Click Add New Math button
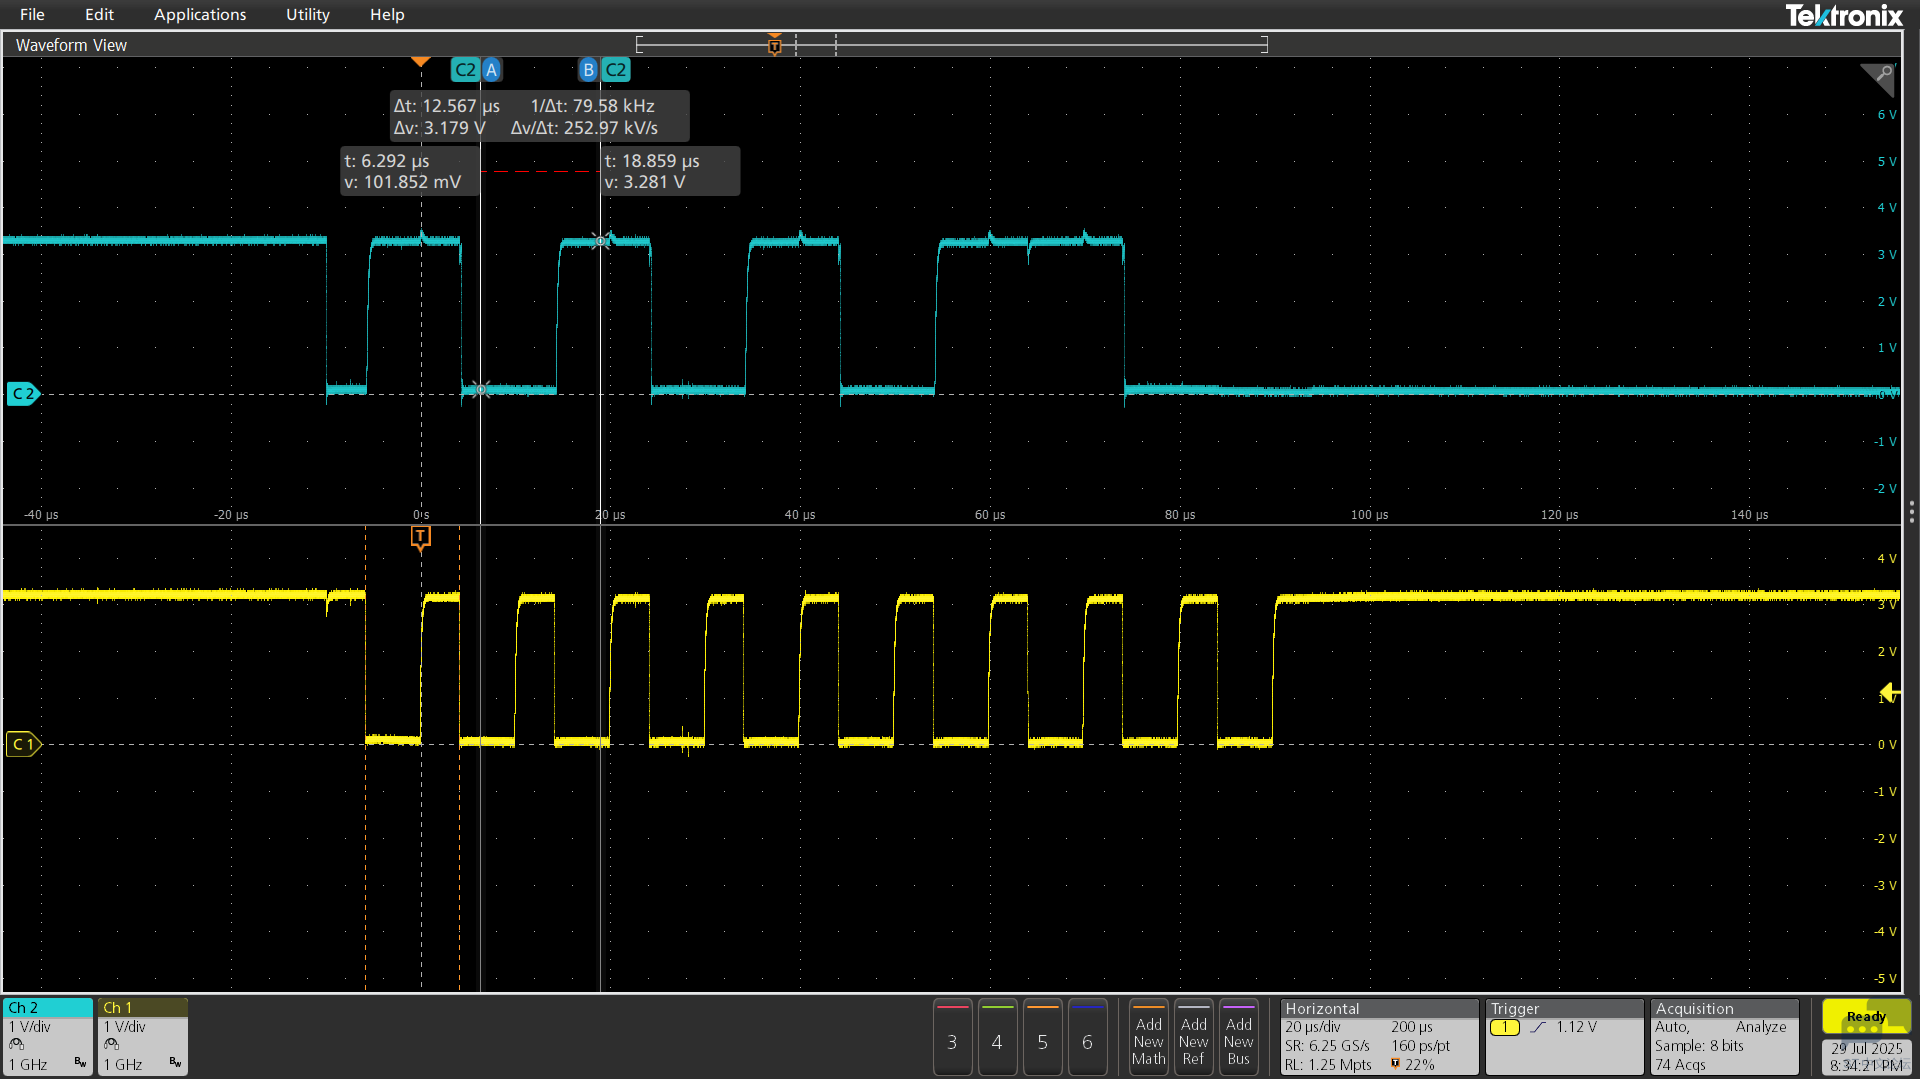Viewport: 1920px width, 1079px height. tap(1149, 1037)
